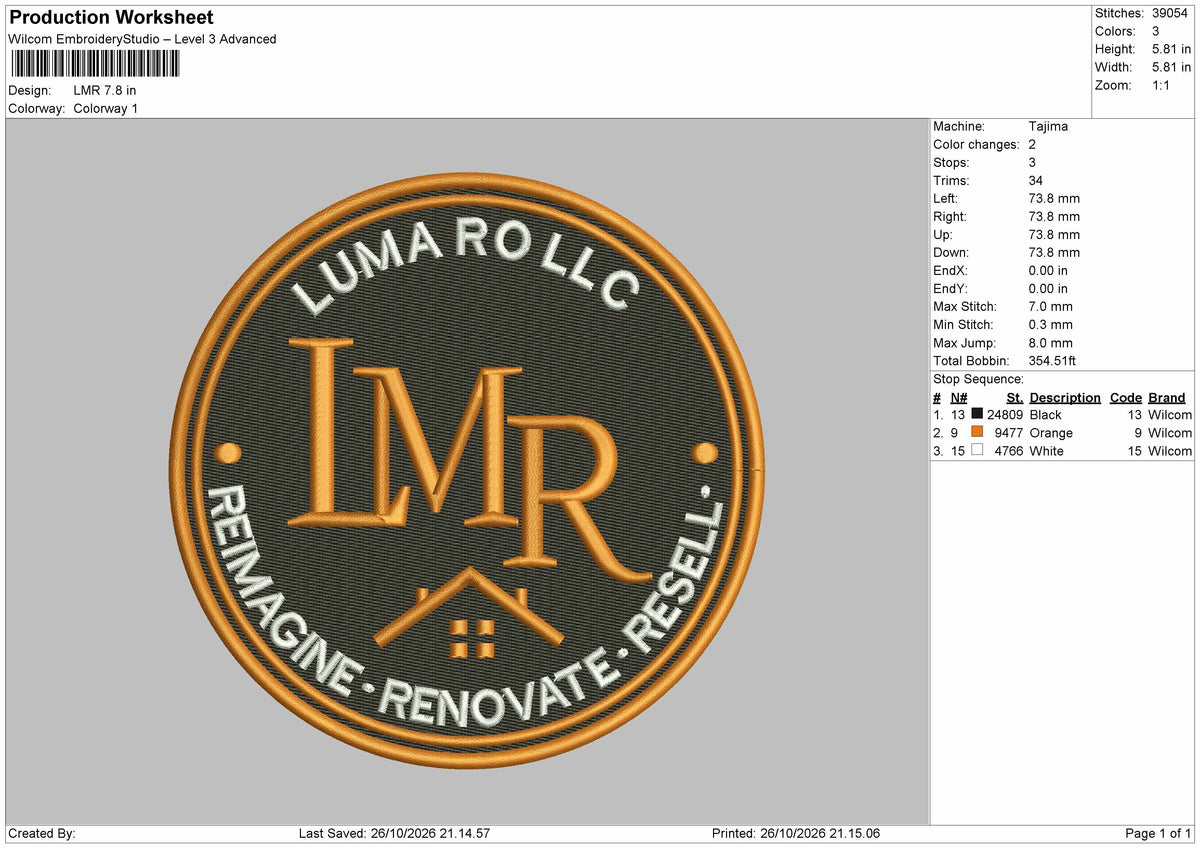The width and height of the screenshot is (1200, 848).
Task: Click the 'Black' description in stop 1
Action: [x=1046, y=415]
